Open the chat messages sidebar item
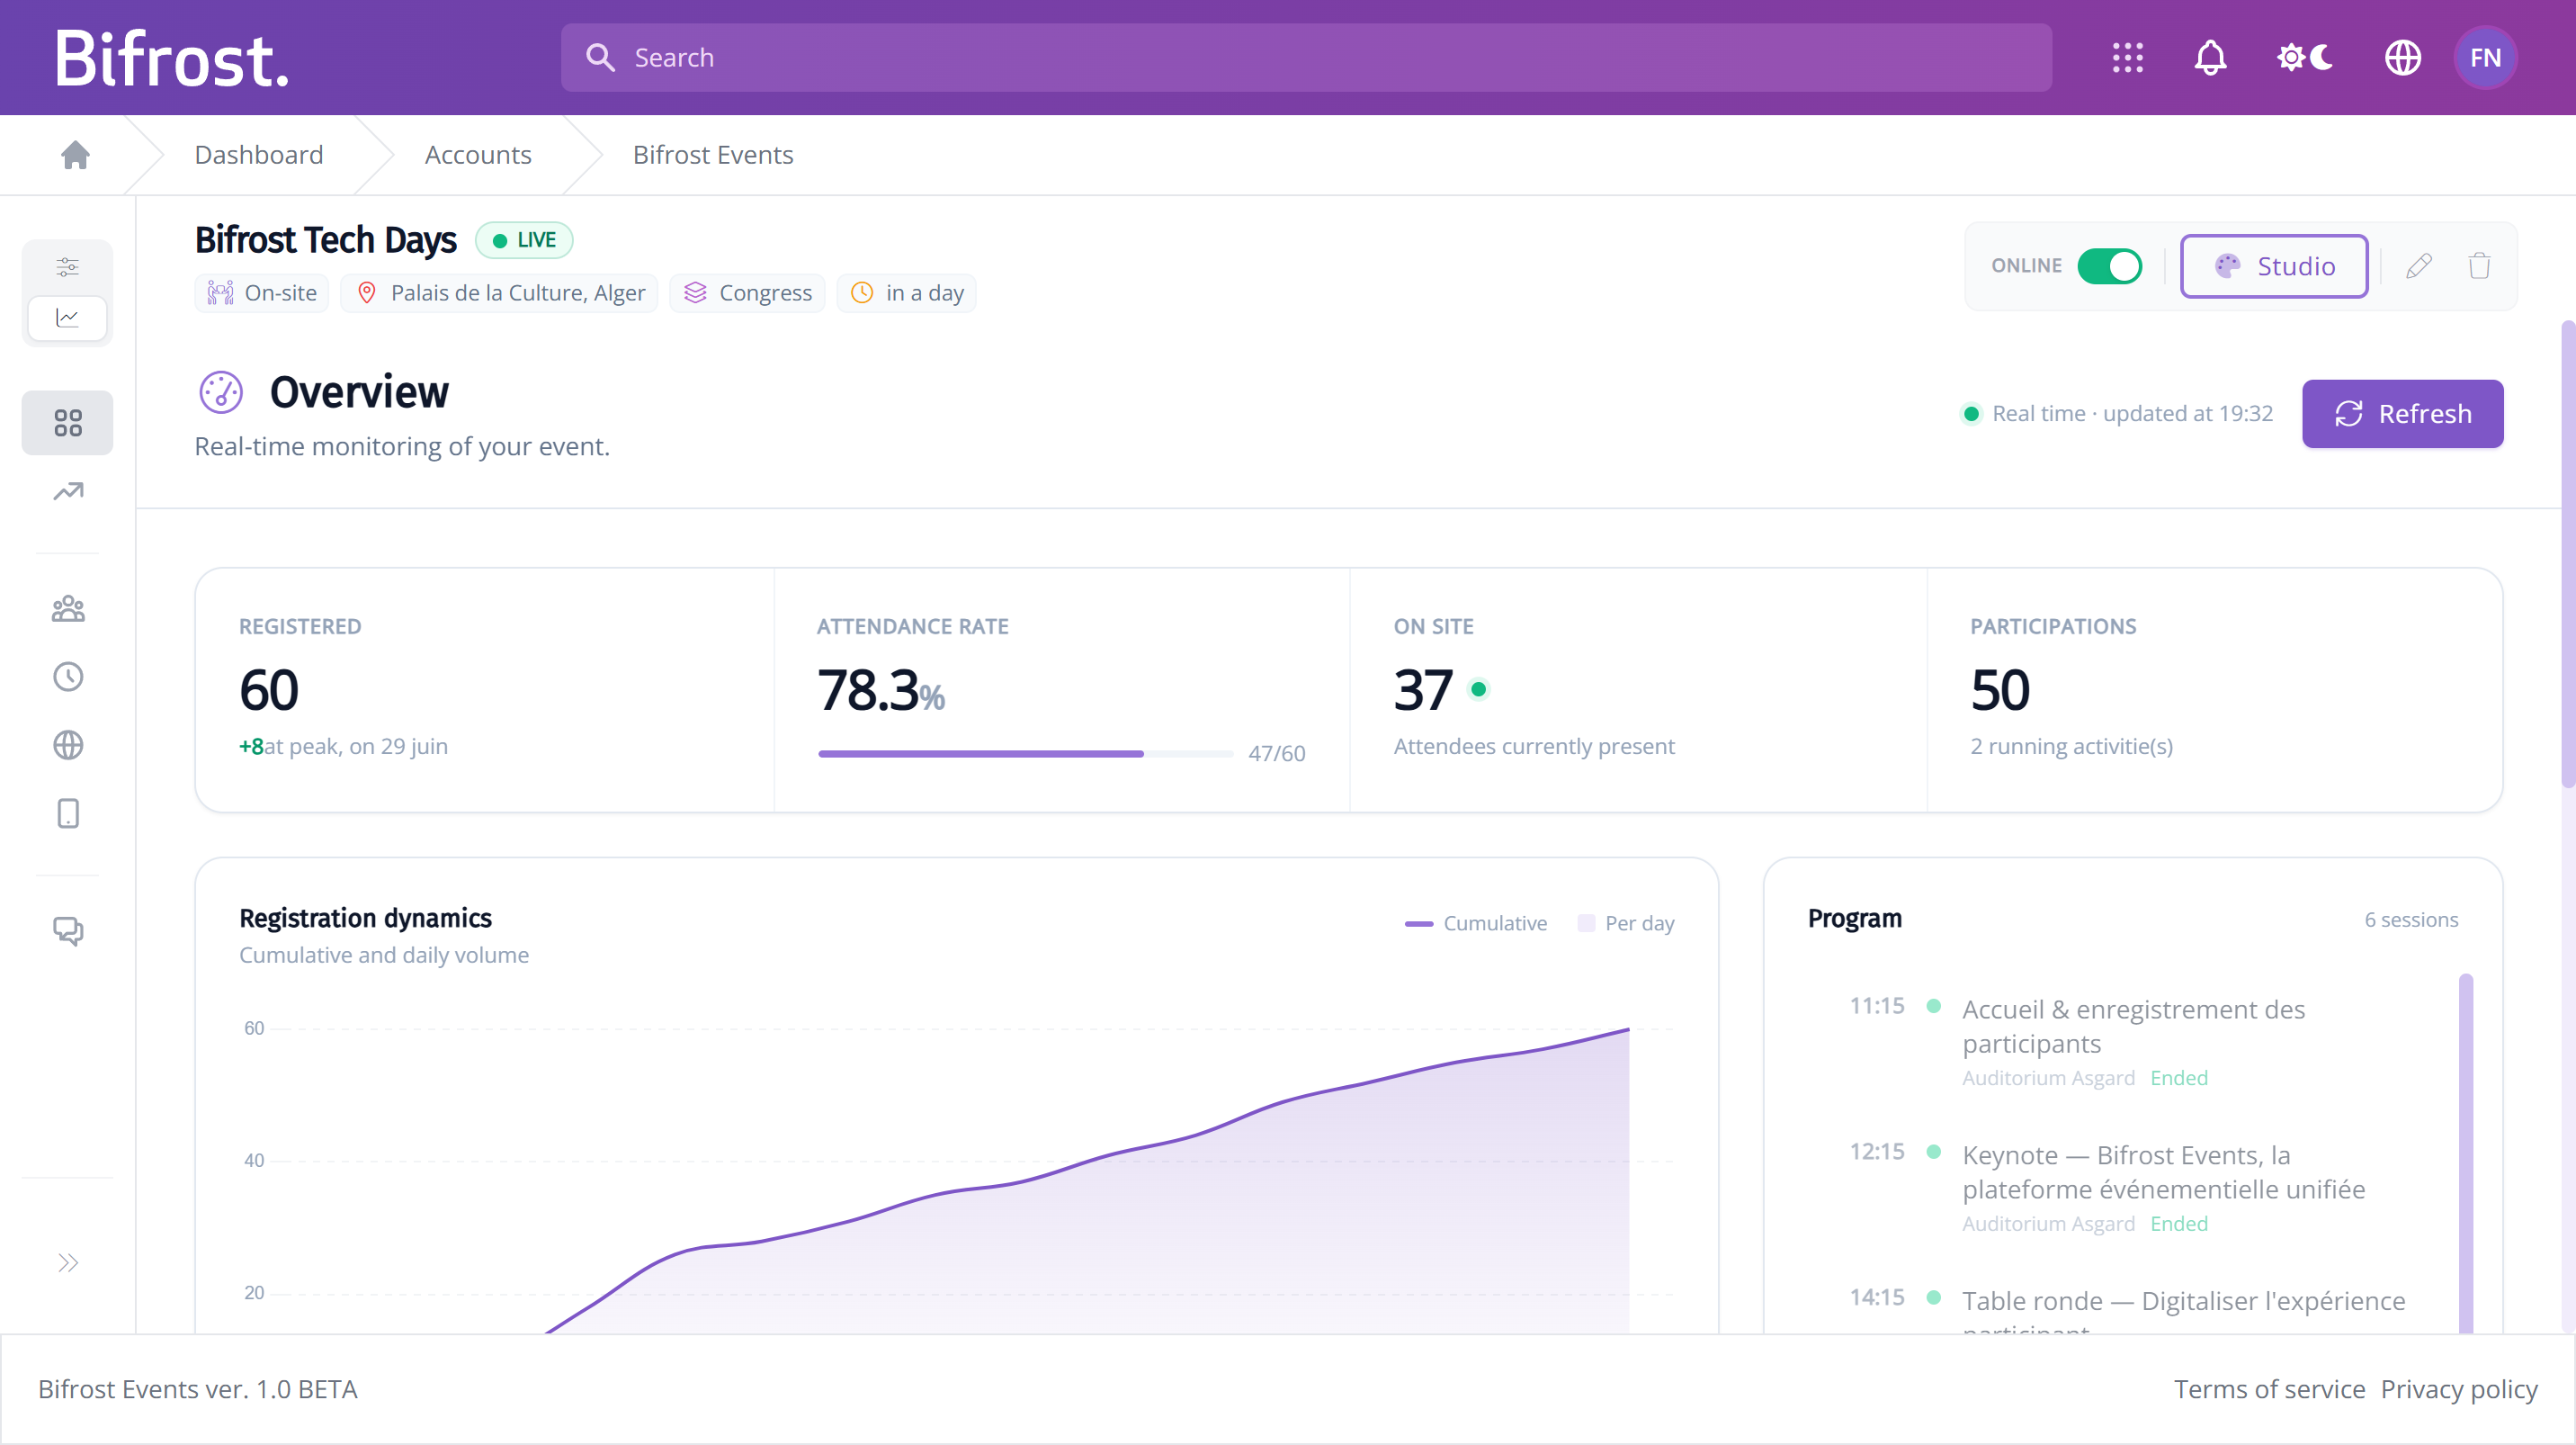 pos(67,931)
